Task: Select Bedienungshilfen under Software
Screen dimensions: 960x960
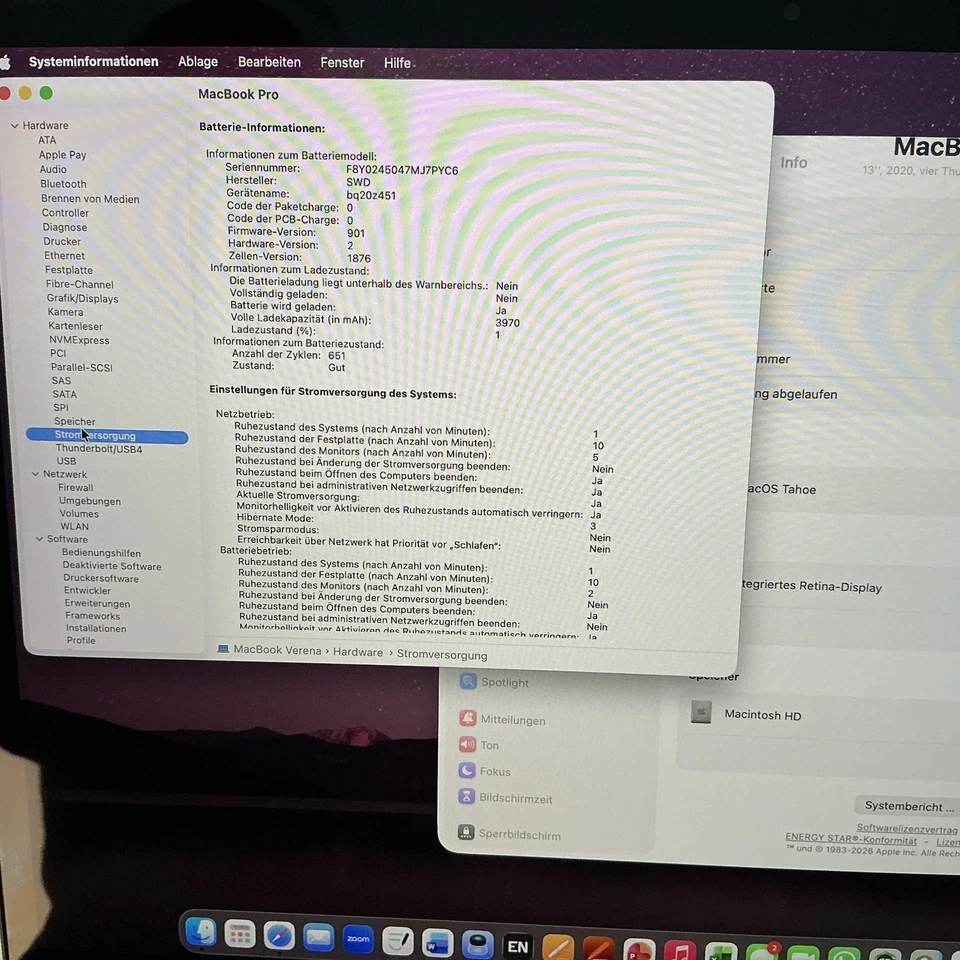Action: pyautogui.click(x=101, y=553)
